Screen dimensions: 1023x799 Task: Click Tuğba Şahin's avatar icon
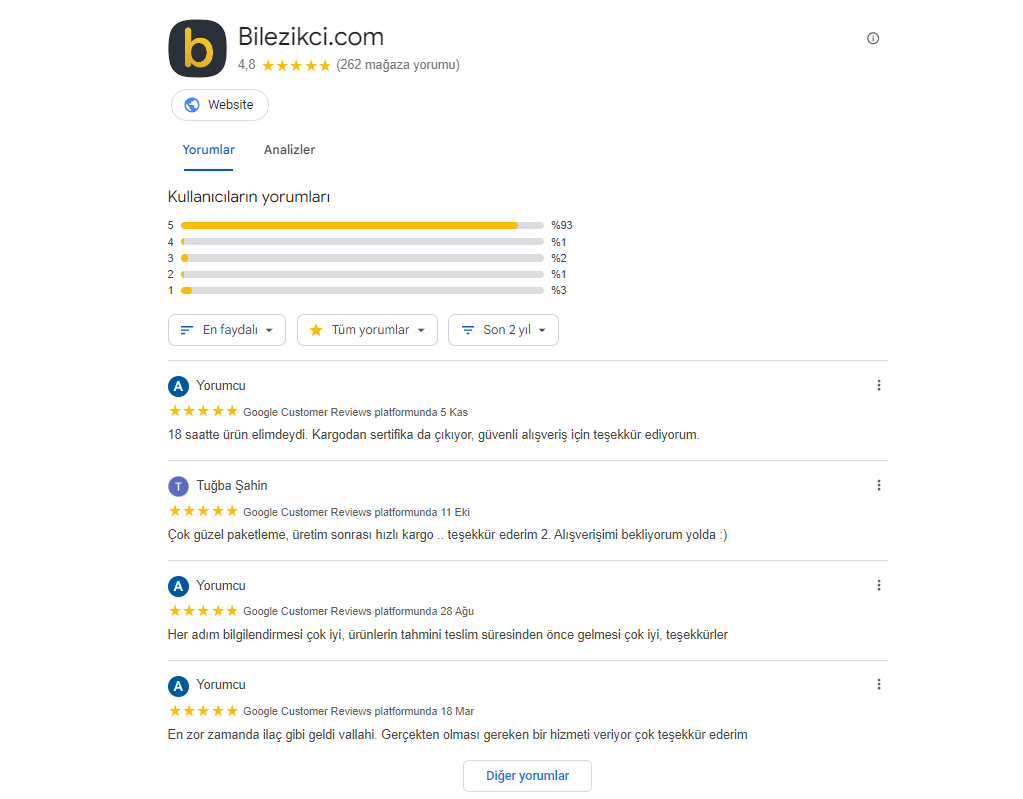[178, 486]
